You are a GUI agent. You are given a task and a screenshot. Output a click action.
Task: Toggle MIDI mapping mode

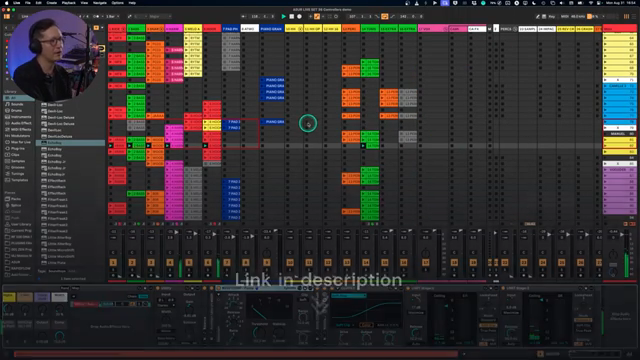point(565,16)
